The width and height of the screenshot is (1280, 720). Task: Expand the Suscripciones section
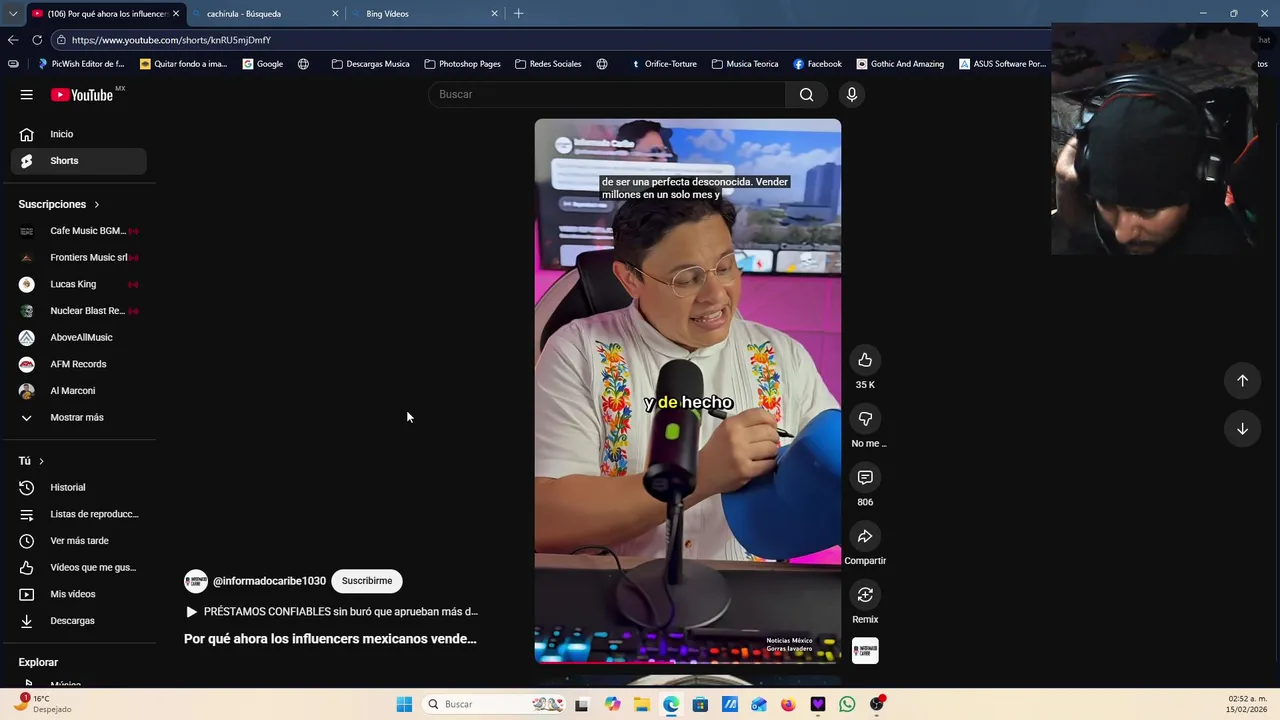pyautogui.click(x=59, y=204)
